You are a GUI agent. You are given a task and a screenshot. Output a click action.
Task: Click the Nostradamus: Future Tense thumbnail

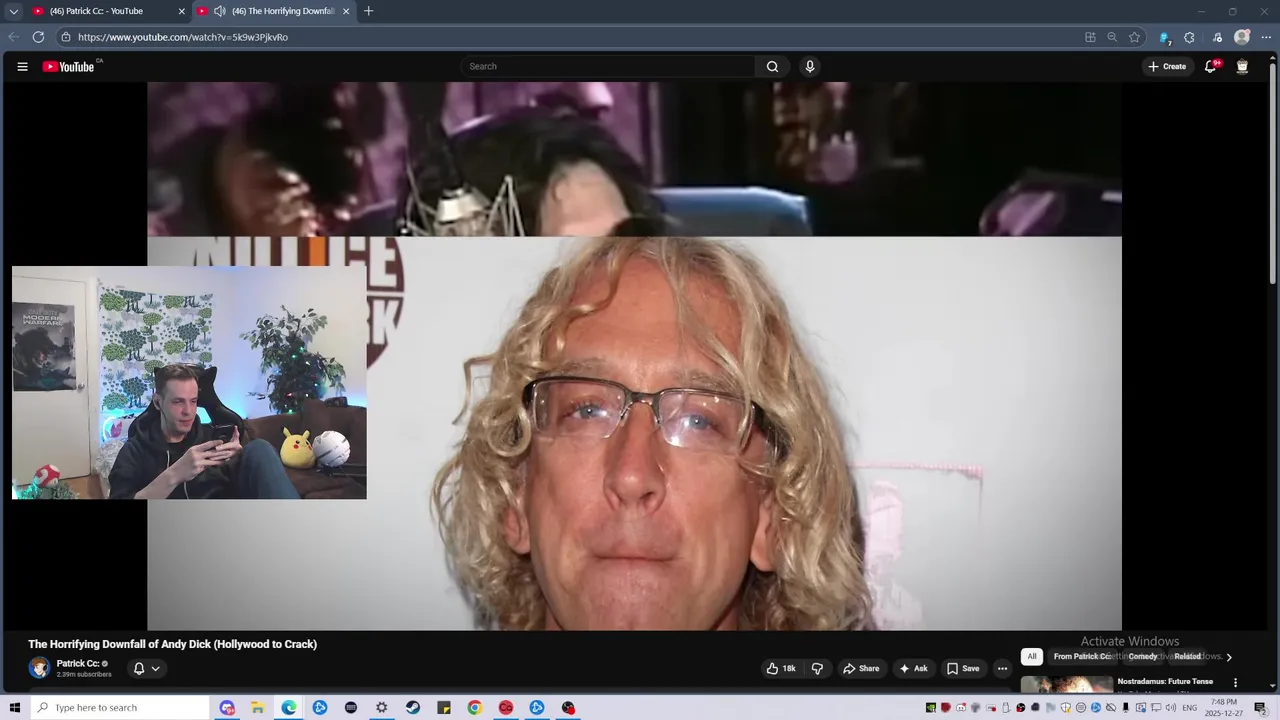point(1067,686)
